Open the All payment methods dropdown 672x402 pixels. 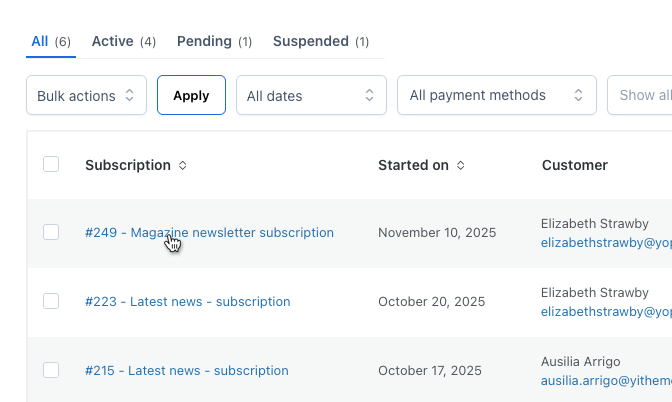[496, 96]
